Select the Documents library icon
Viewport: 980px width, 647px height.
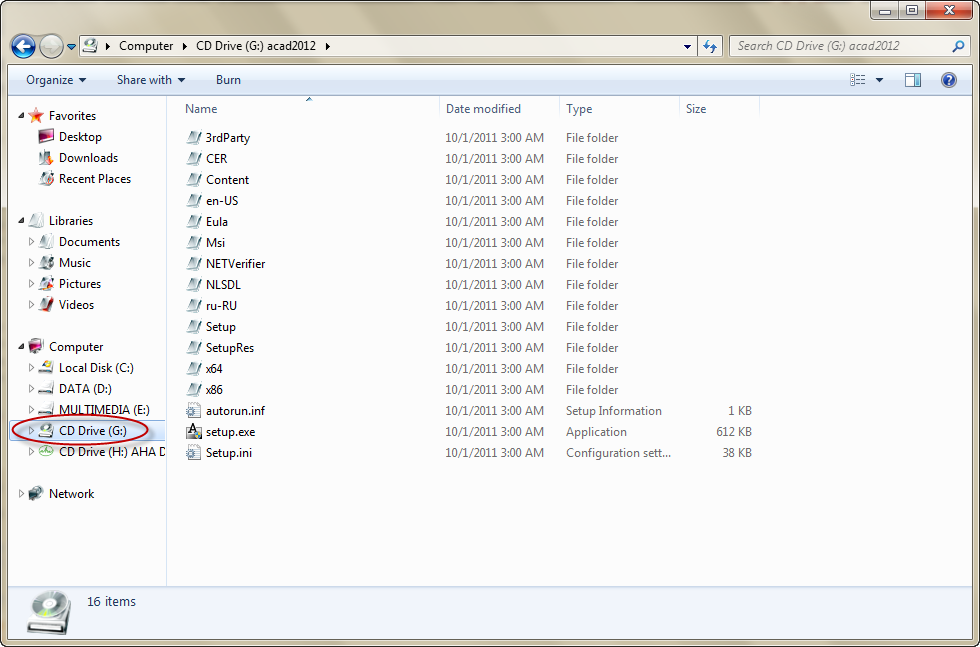point(46,242)
